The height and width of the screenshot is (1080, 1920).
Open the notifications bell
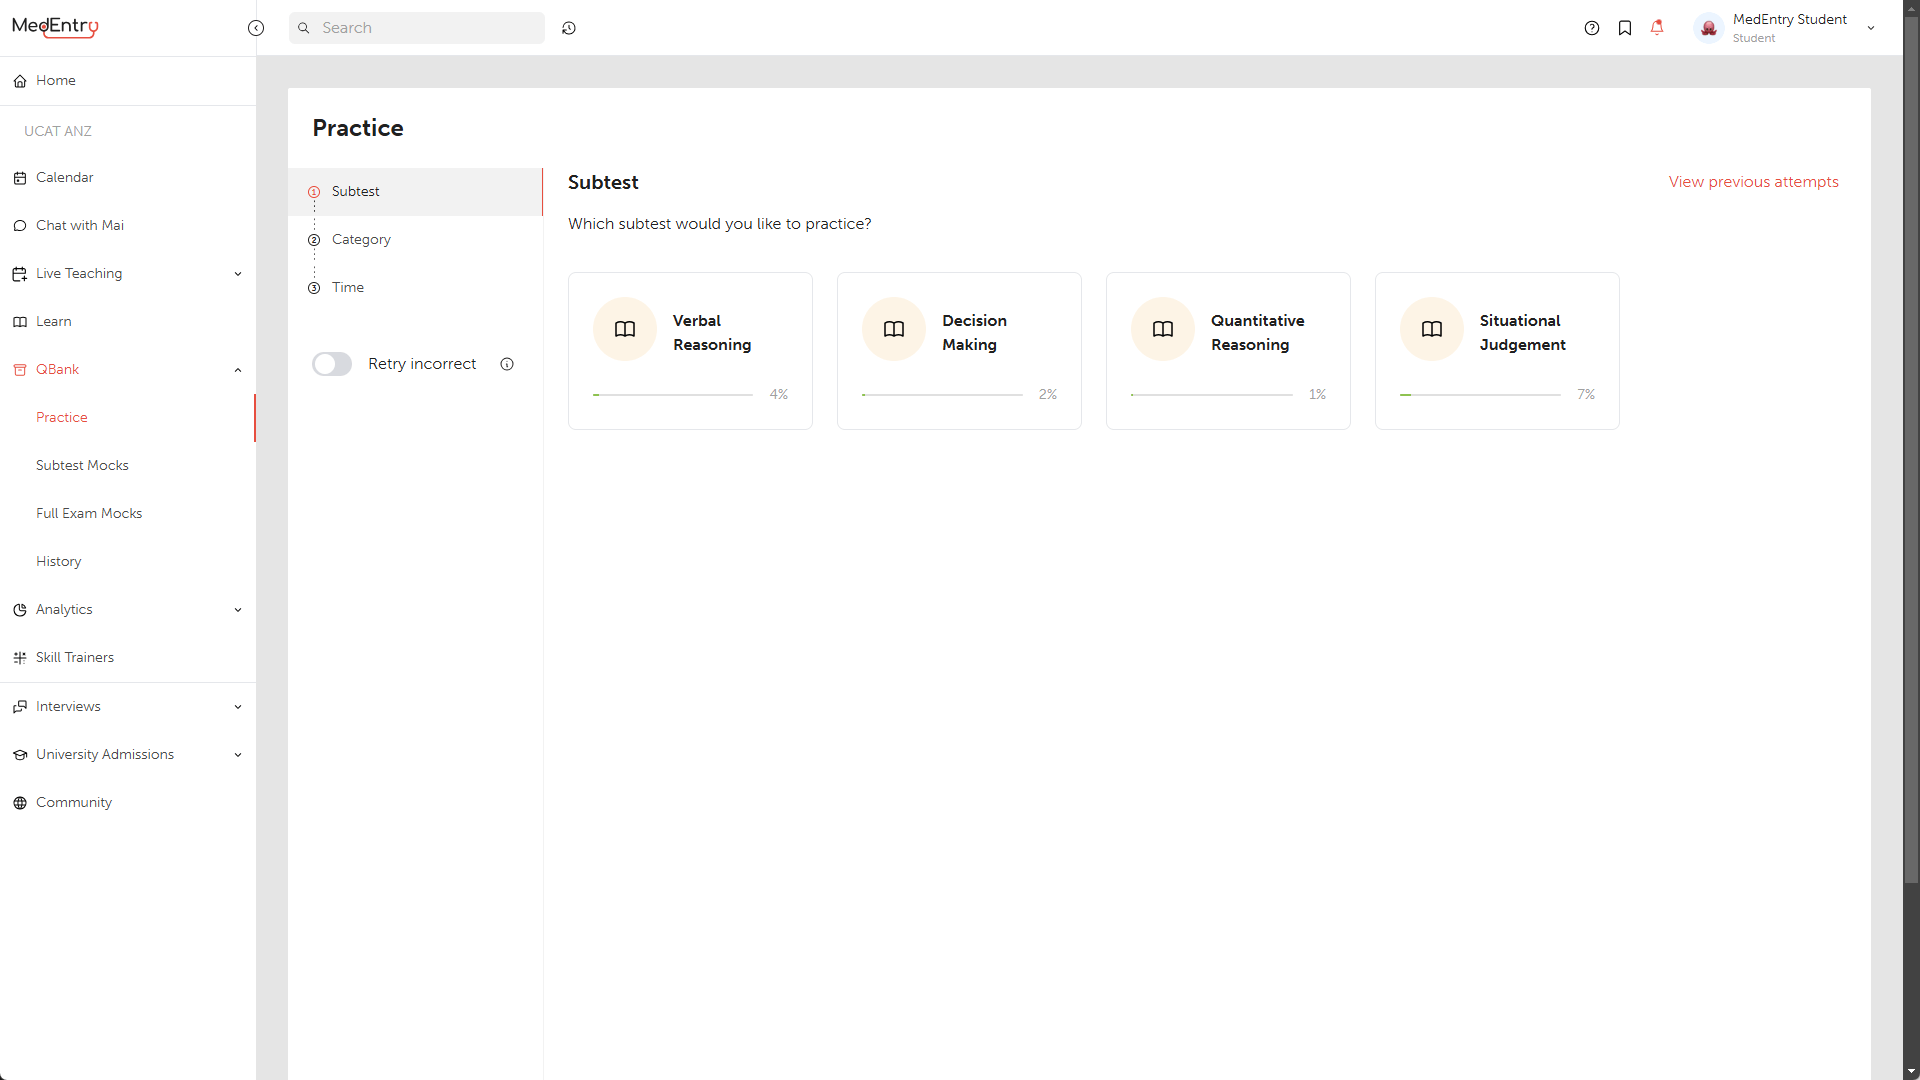click(x=1657, y=27)
